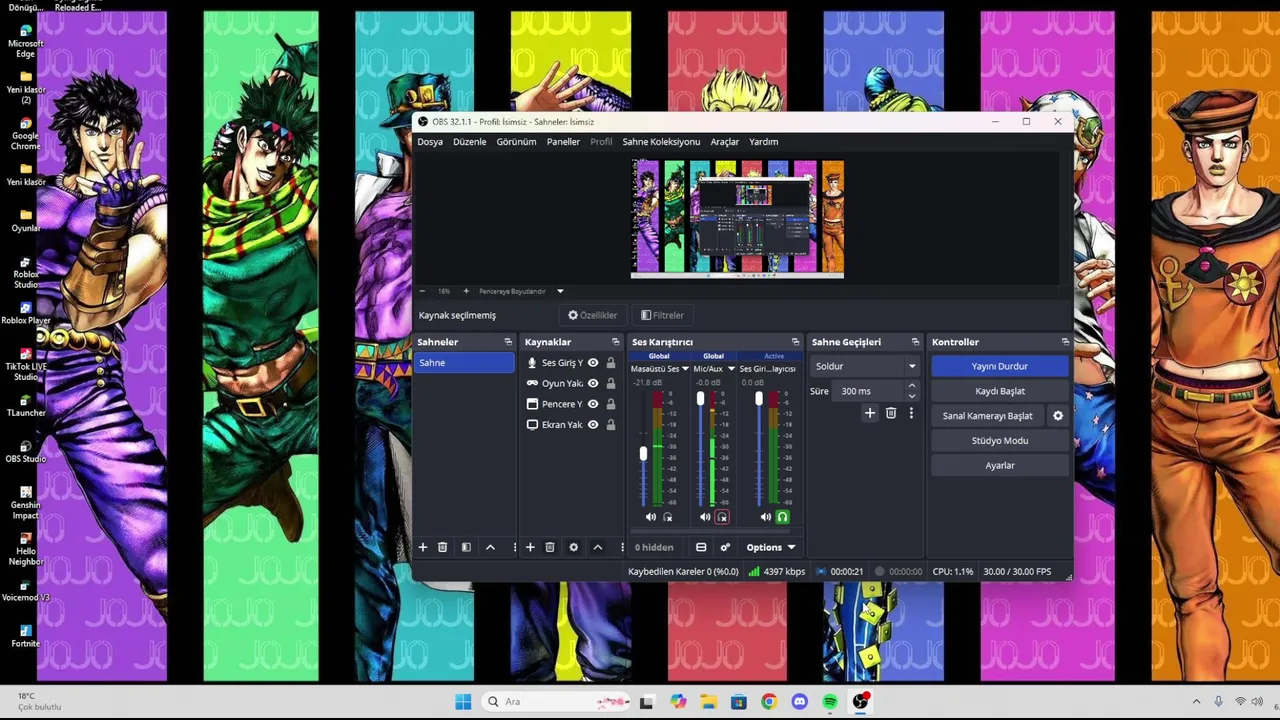Image resolution: width=1280 pixels, height=720 pixels.
Task: Open the Görünüm menu
Action: (516, 142)
